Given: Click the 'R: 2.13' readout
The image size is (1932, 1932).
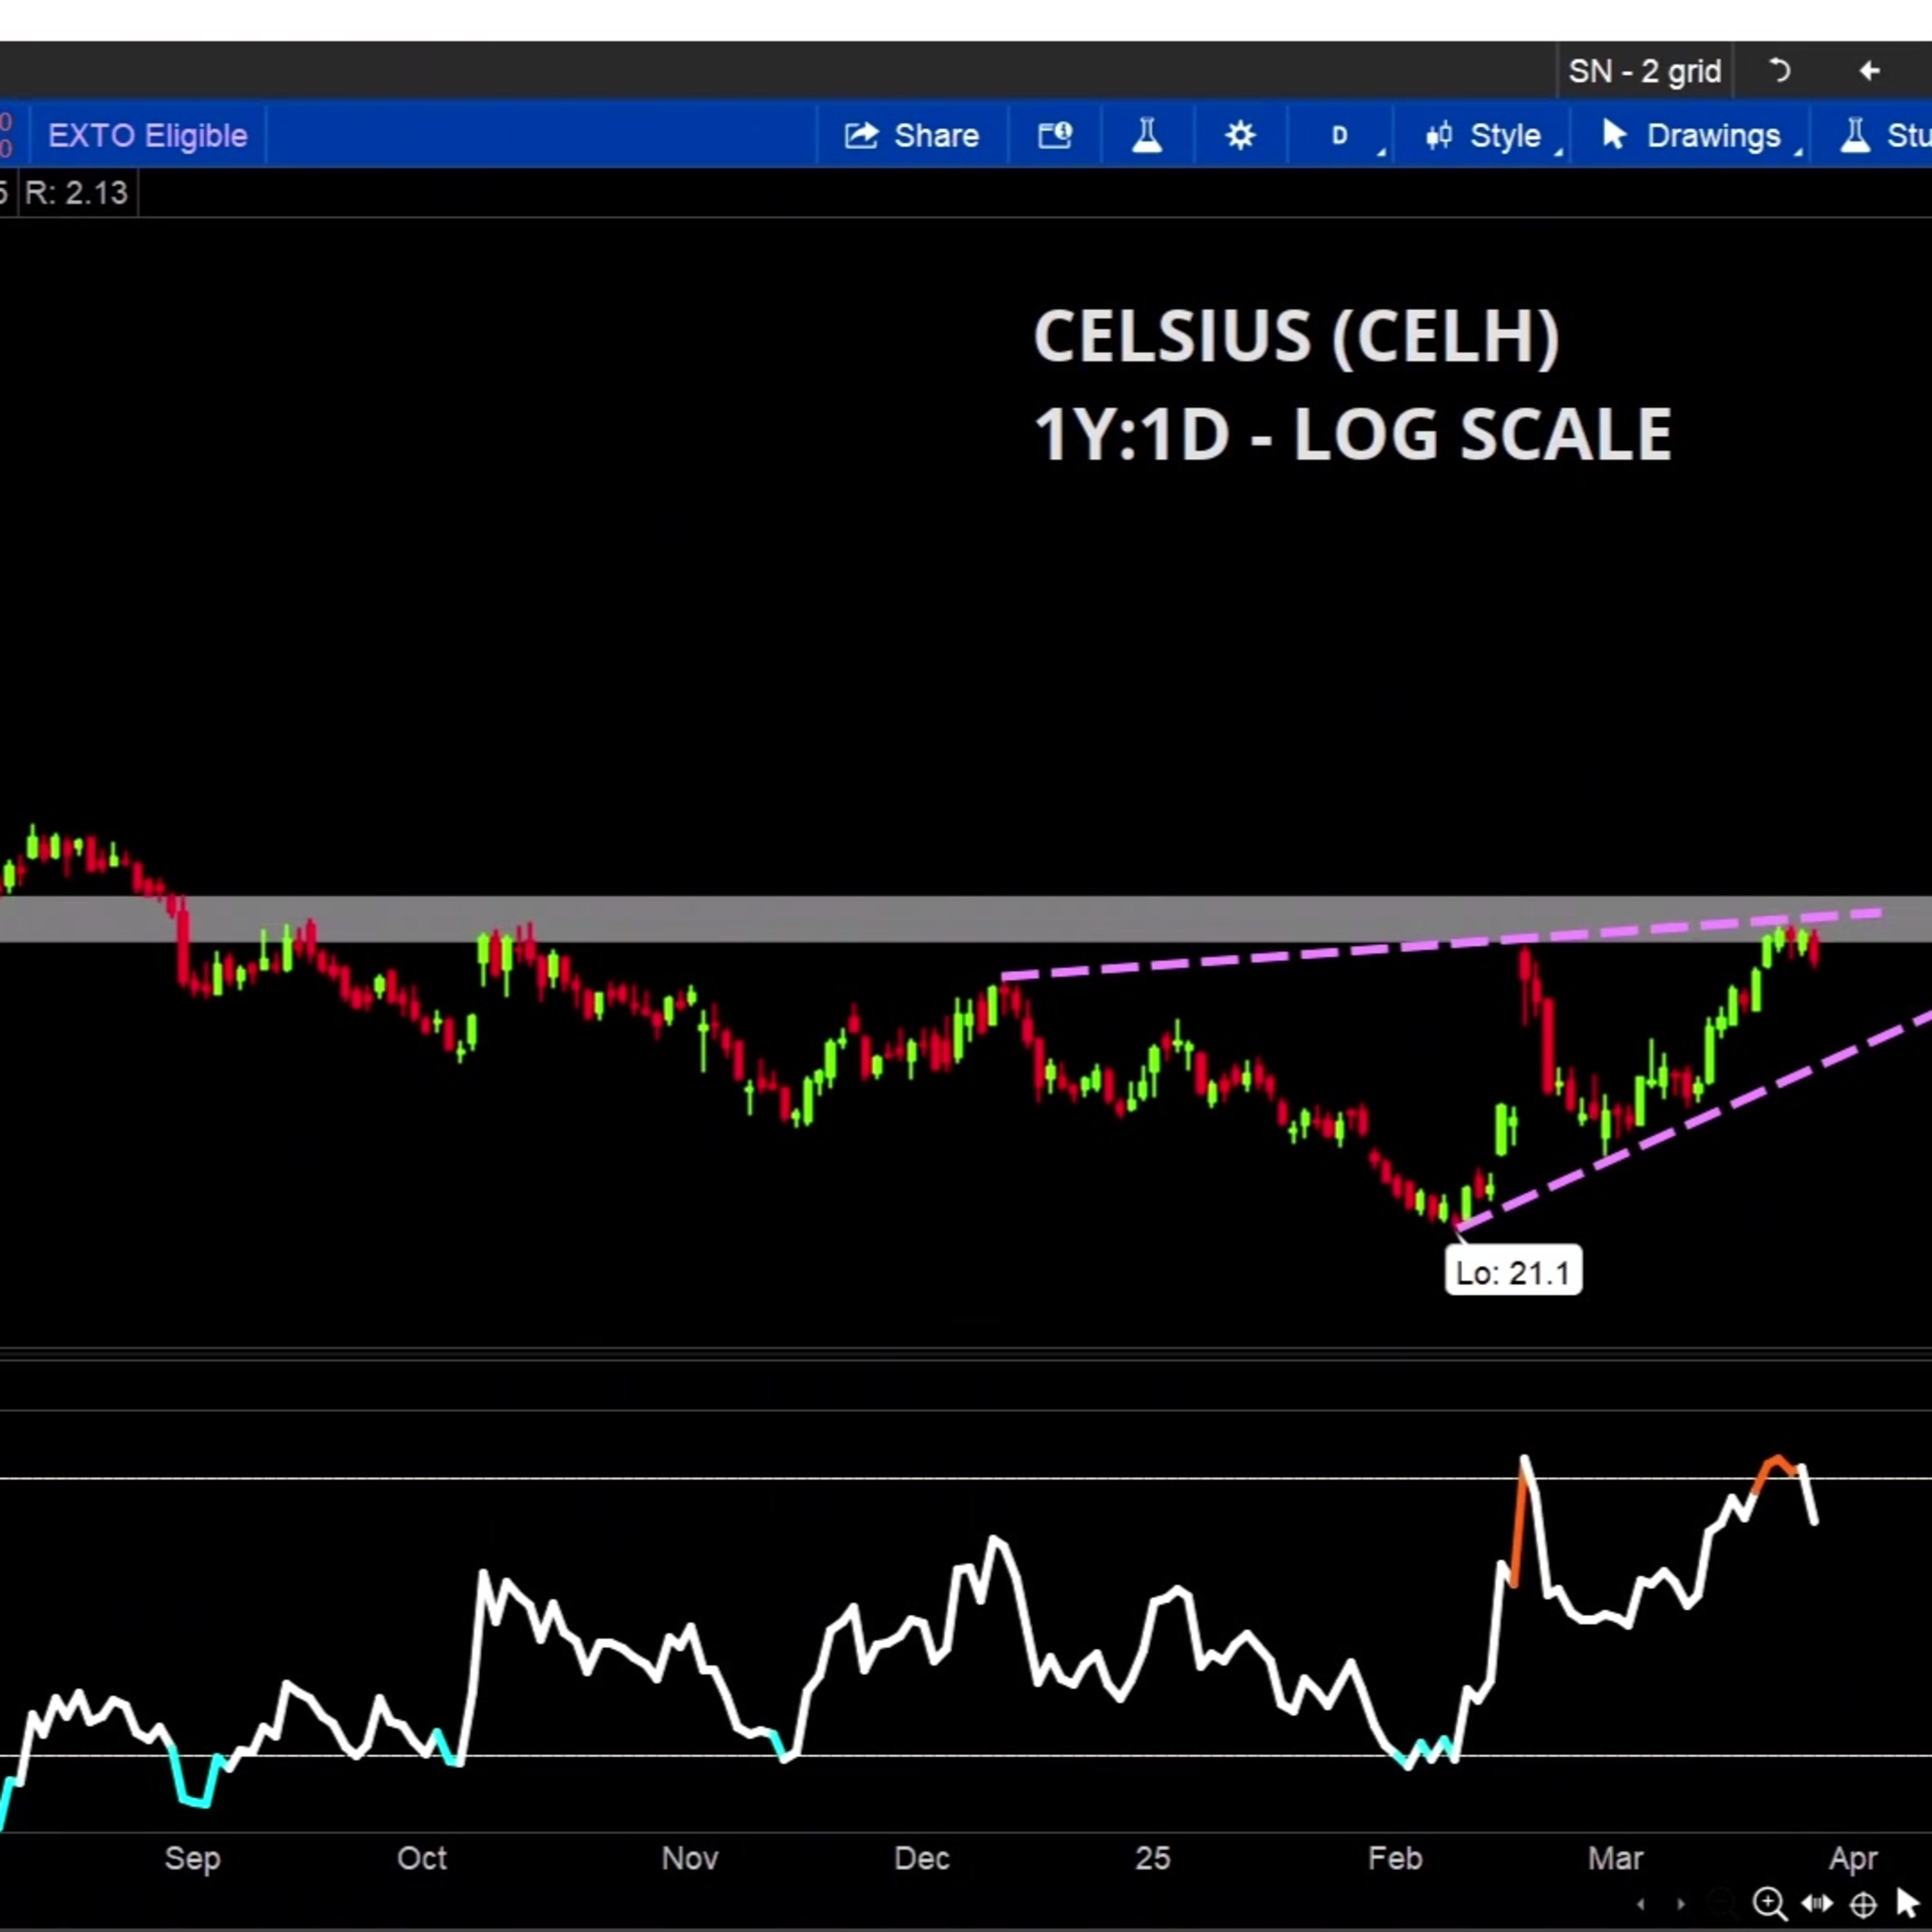Looking at the screenshot, I should pos(76,192).
